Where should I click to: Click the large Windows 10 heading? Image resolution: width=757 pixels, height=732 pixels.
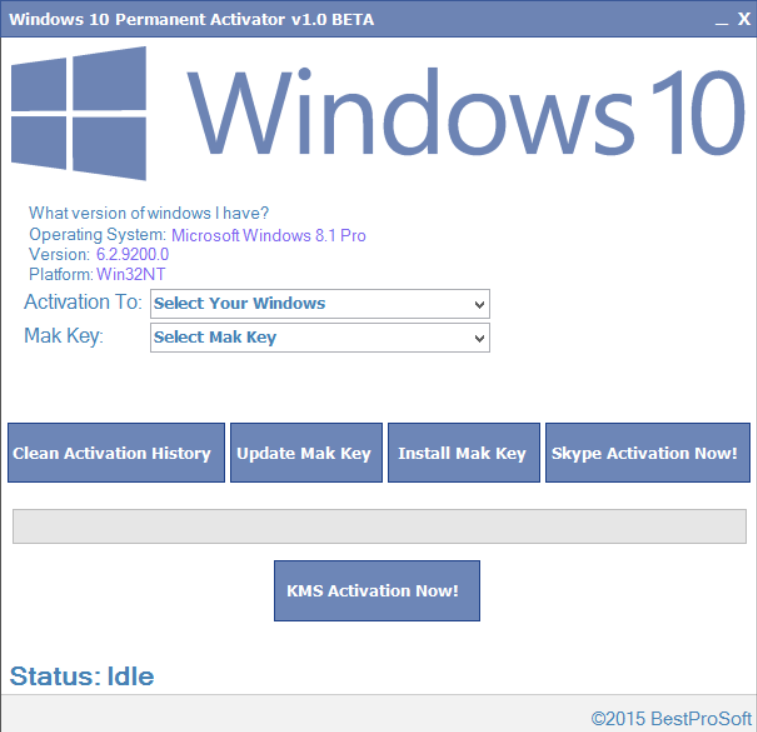point(466,113)
